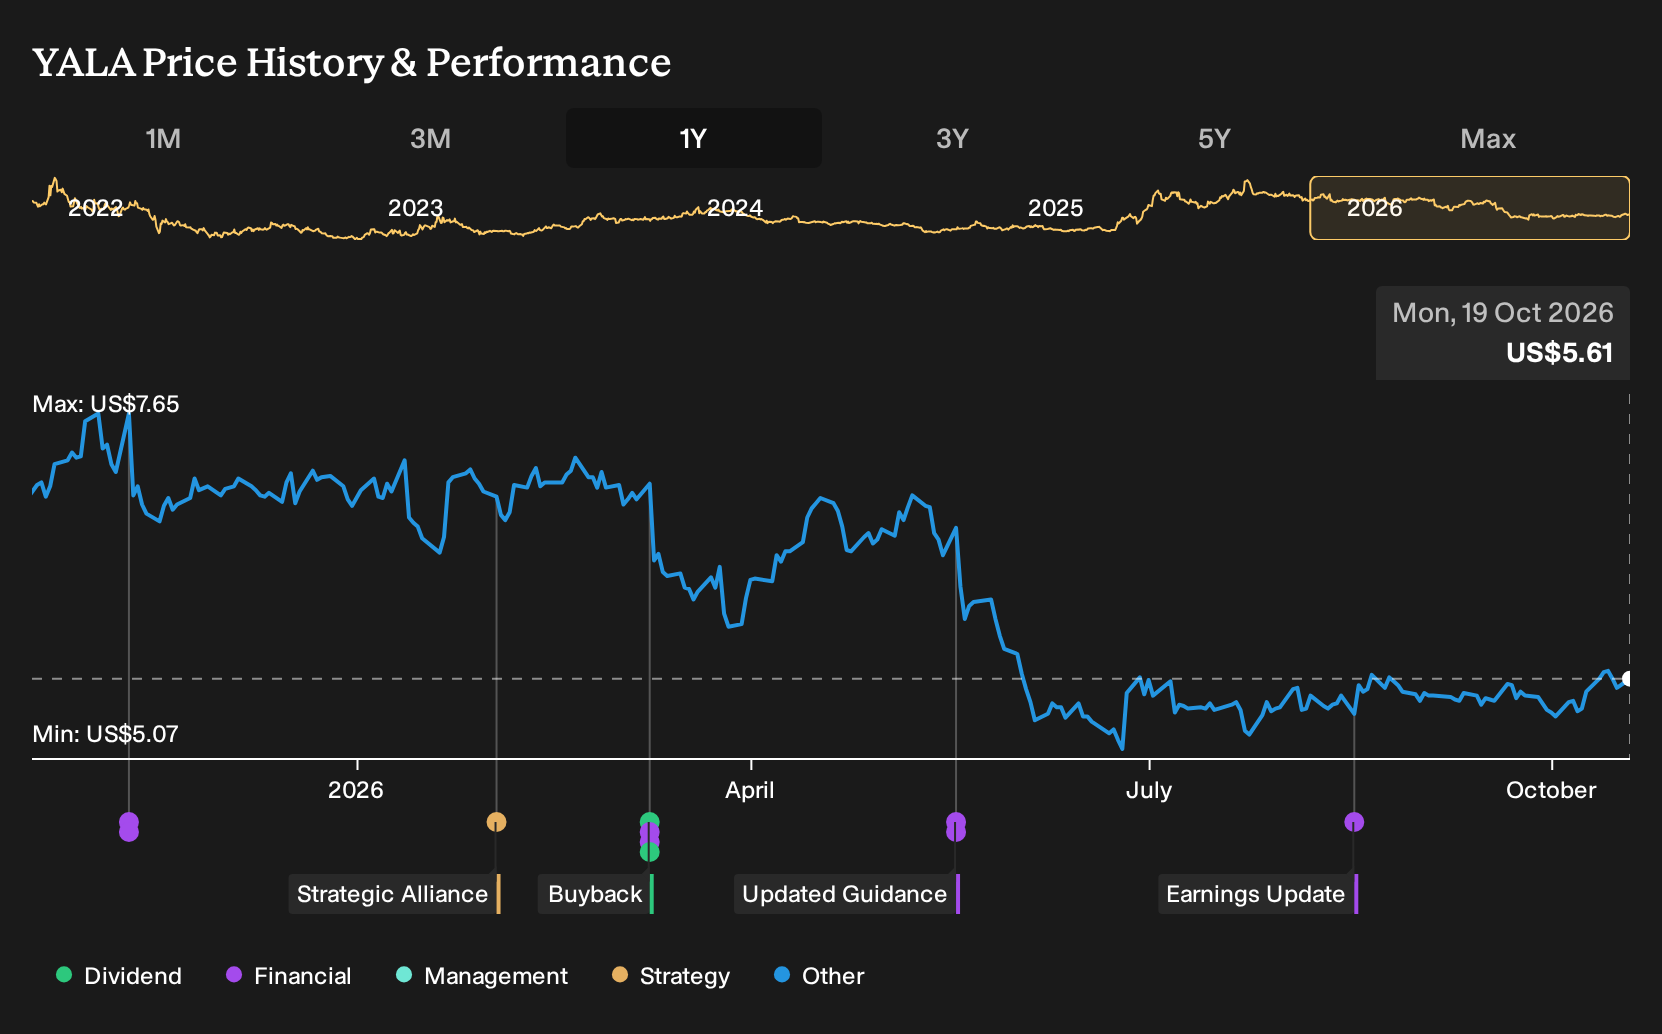Click the 'Mon, 19 Oct 2026' date text

[x=1503, y=313]
